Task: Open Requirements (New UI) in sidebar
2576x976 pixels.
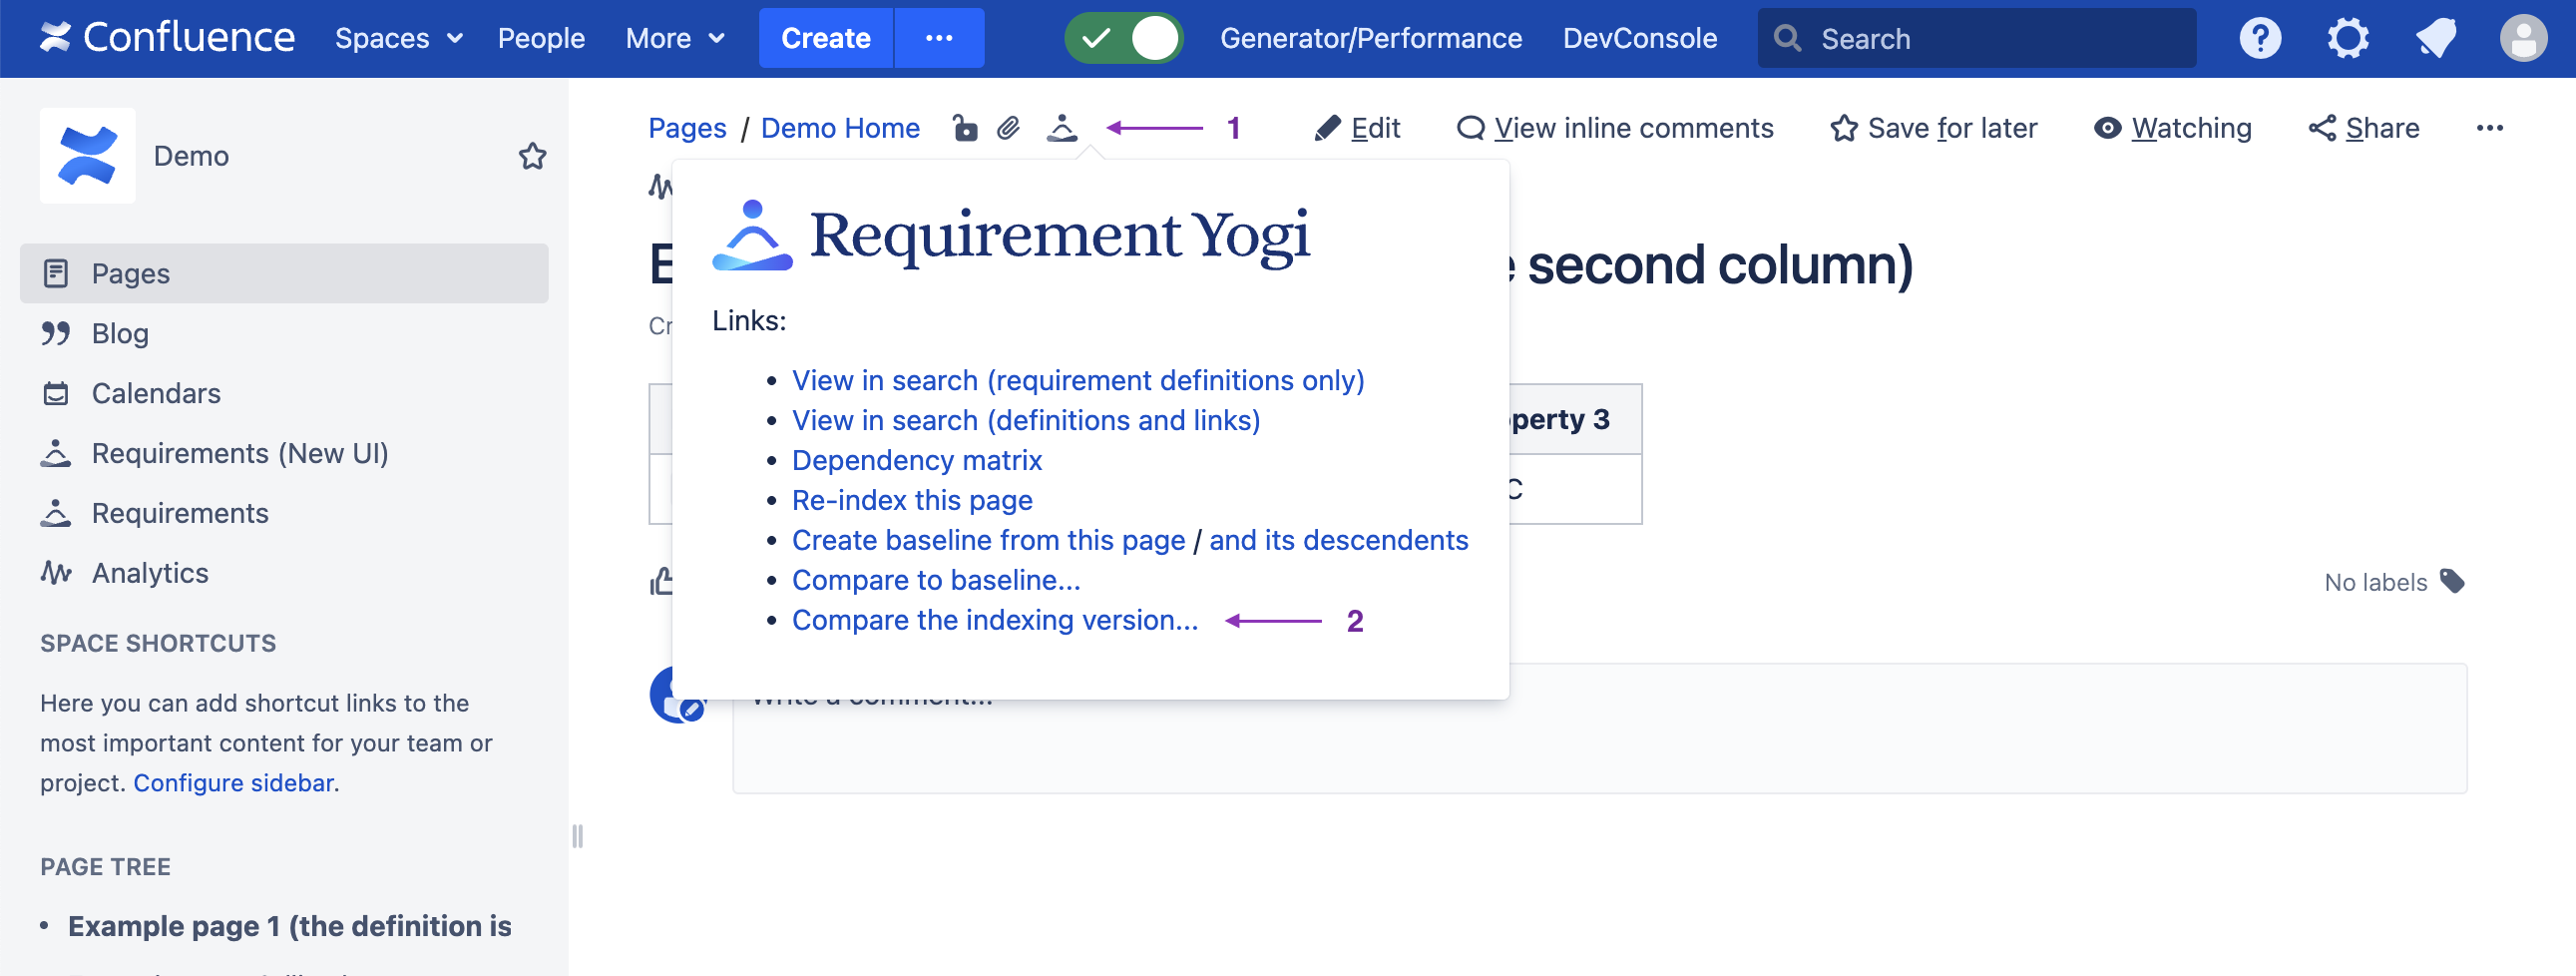Action: (239, 453)
